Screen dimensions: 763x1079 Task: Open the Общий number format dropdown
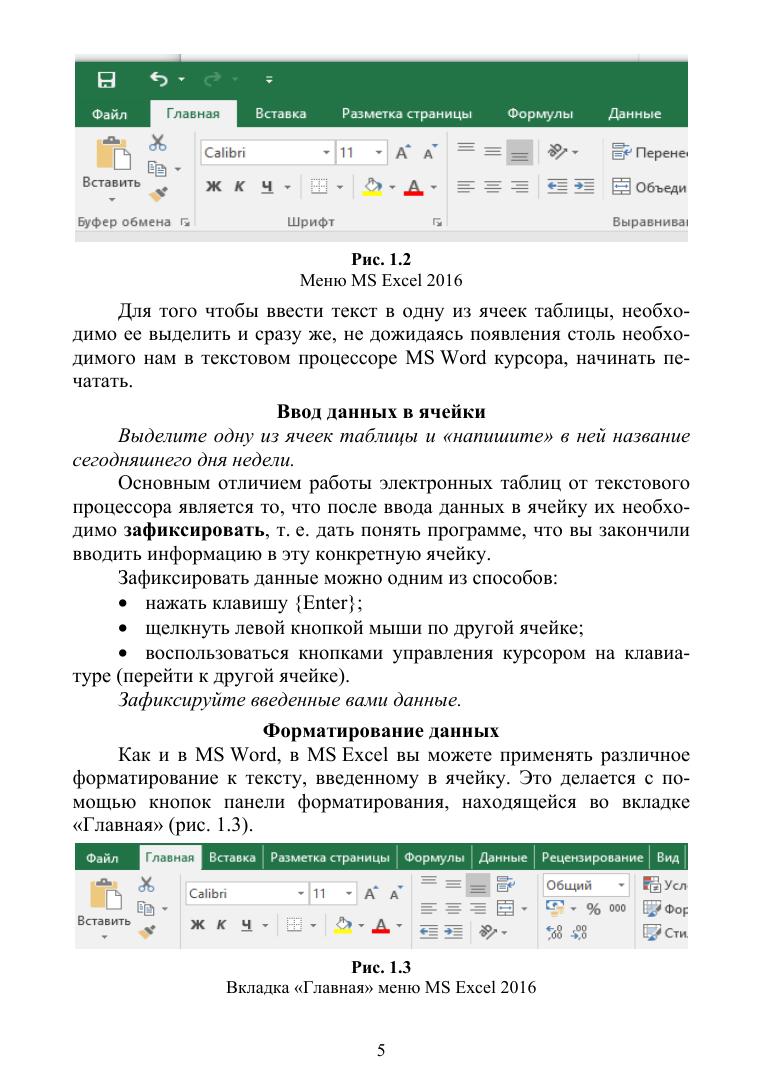click(621, 885)
